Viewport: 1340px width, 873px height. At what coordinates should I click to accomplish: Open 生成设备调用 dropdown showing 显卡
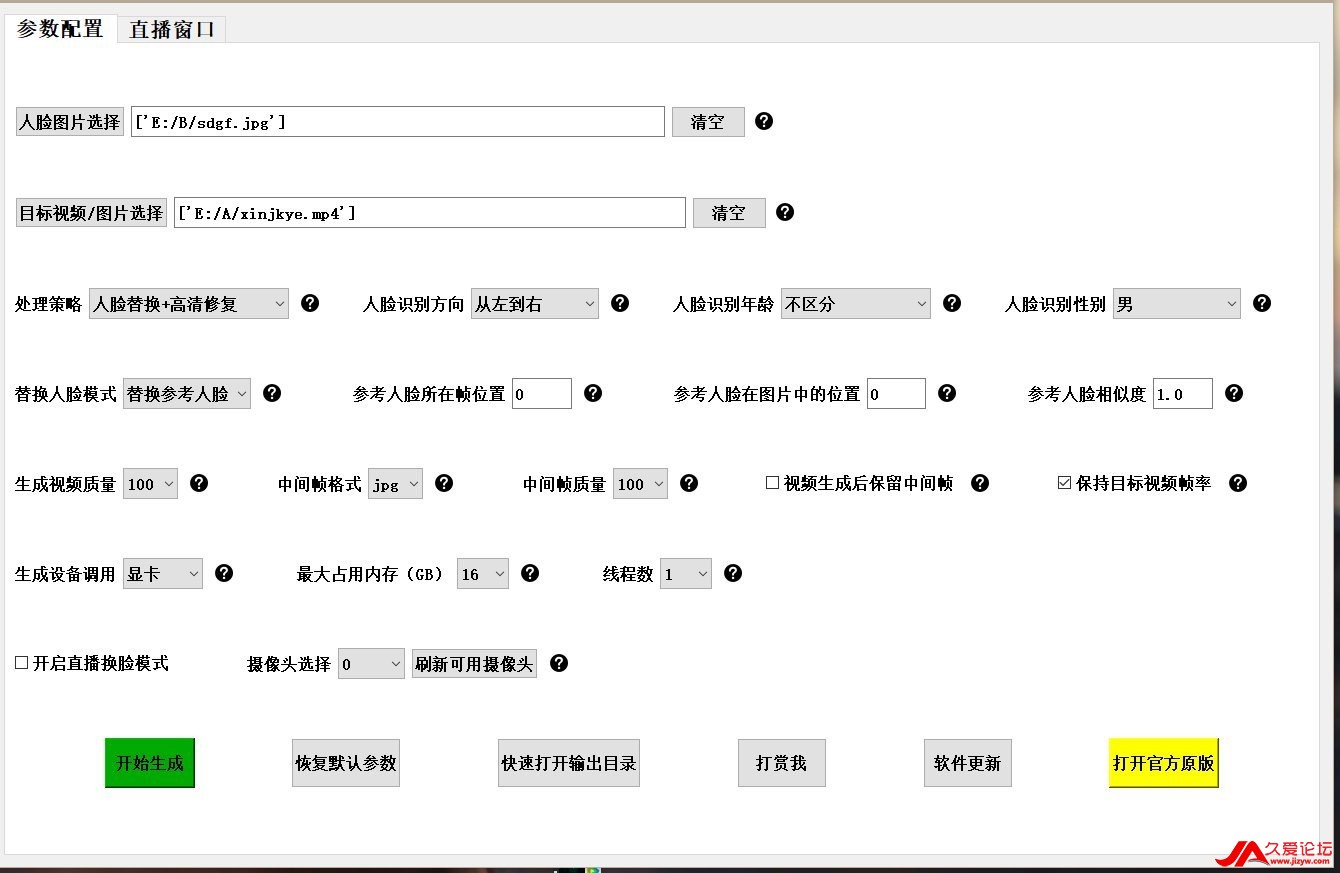tap(163, 574)
